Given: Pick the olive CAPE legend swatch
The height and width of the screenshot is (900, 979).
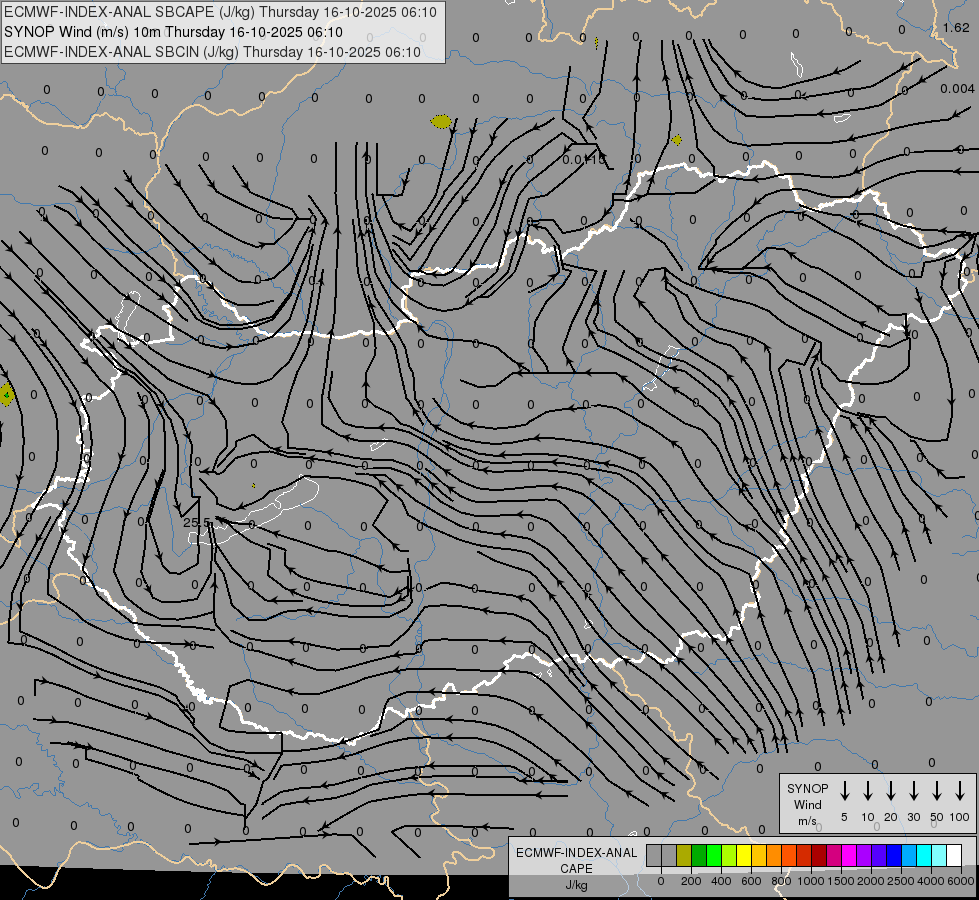Looking at the screenshot, I should pos(684,855).
